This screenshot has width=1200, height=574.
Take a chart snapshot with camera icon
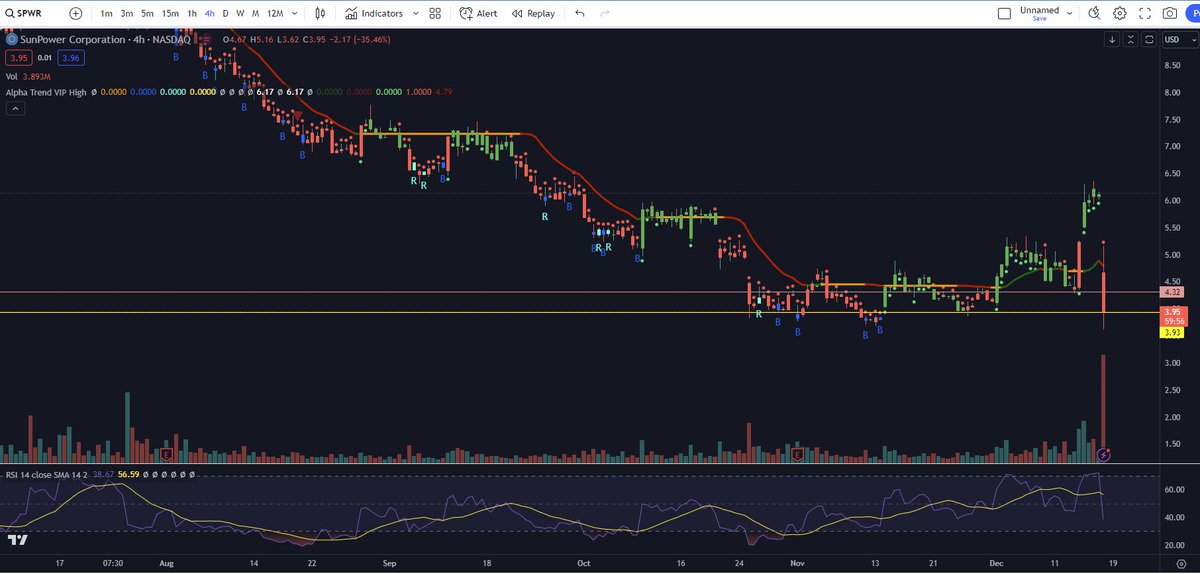click(1170, 14)
